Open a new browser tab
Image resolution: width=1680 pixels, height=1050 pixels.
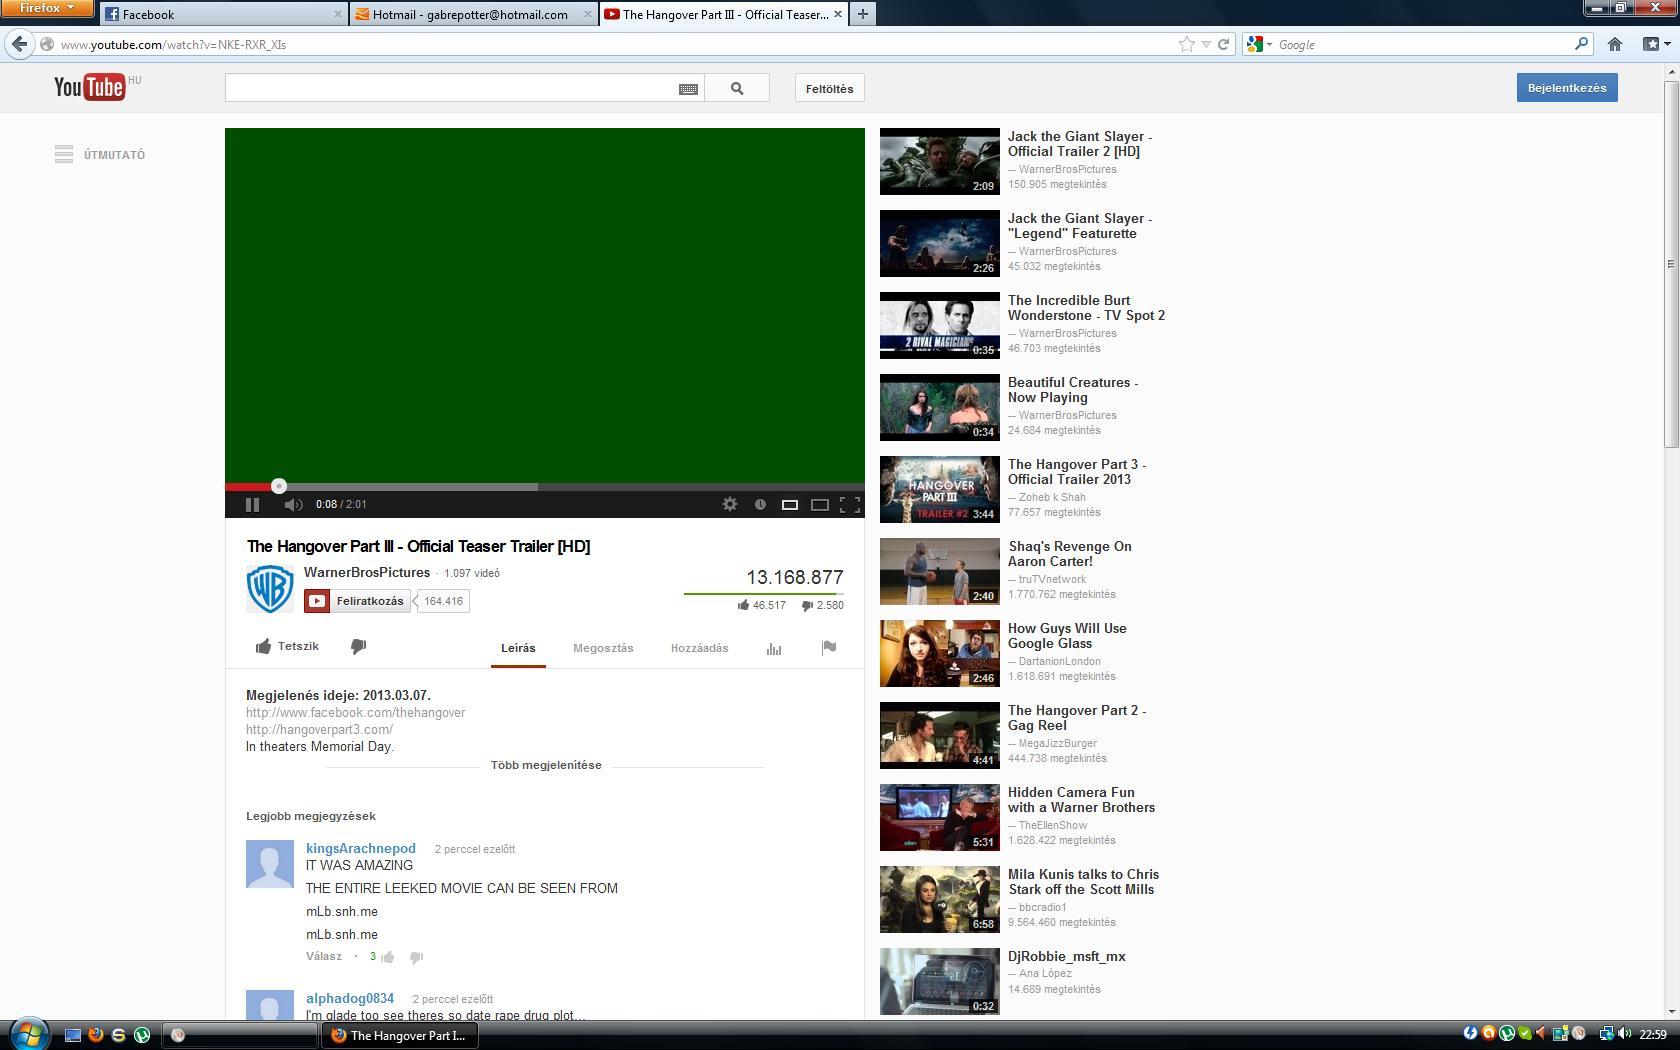pyautogui.click(x=862, y=14)
